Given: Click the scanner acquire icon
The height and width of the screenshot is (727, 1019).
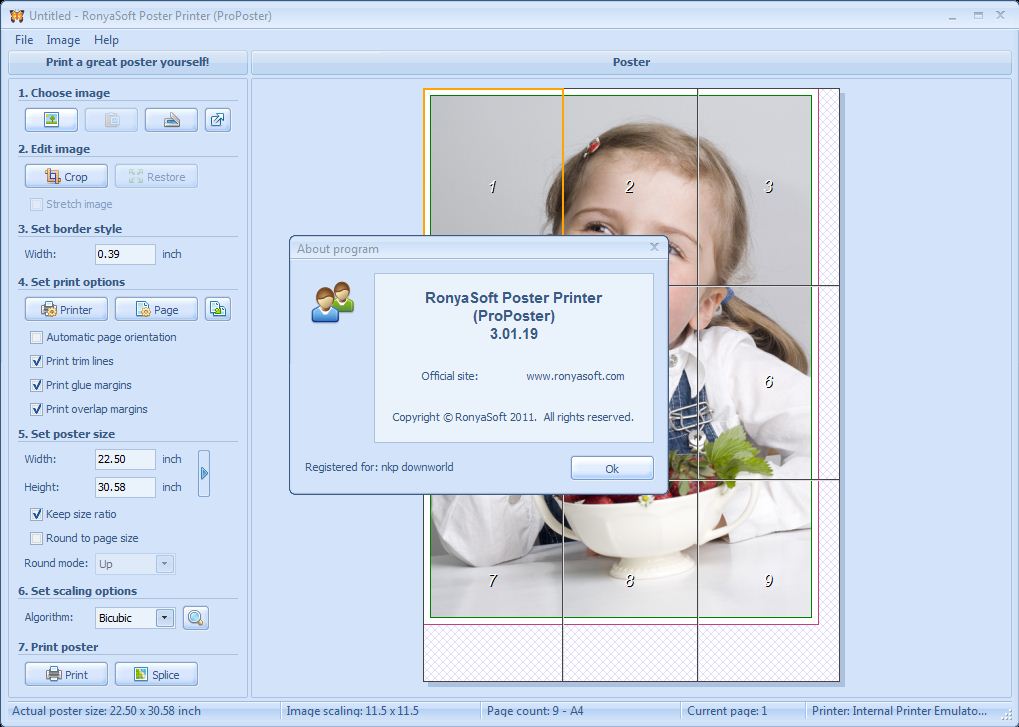Looking at the screenshot, I should click(170, 119).
